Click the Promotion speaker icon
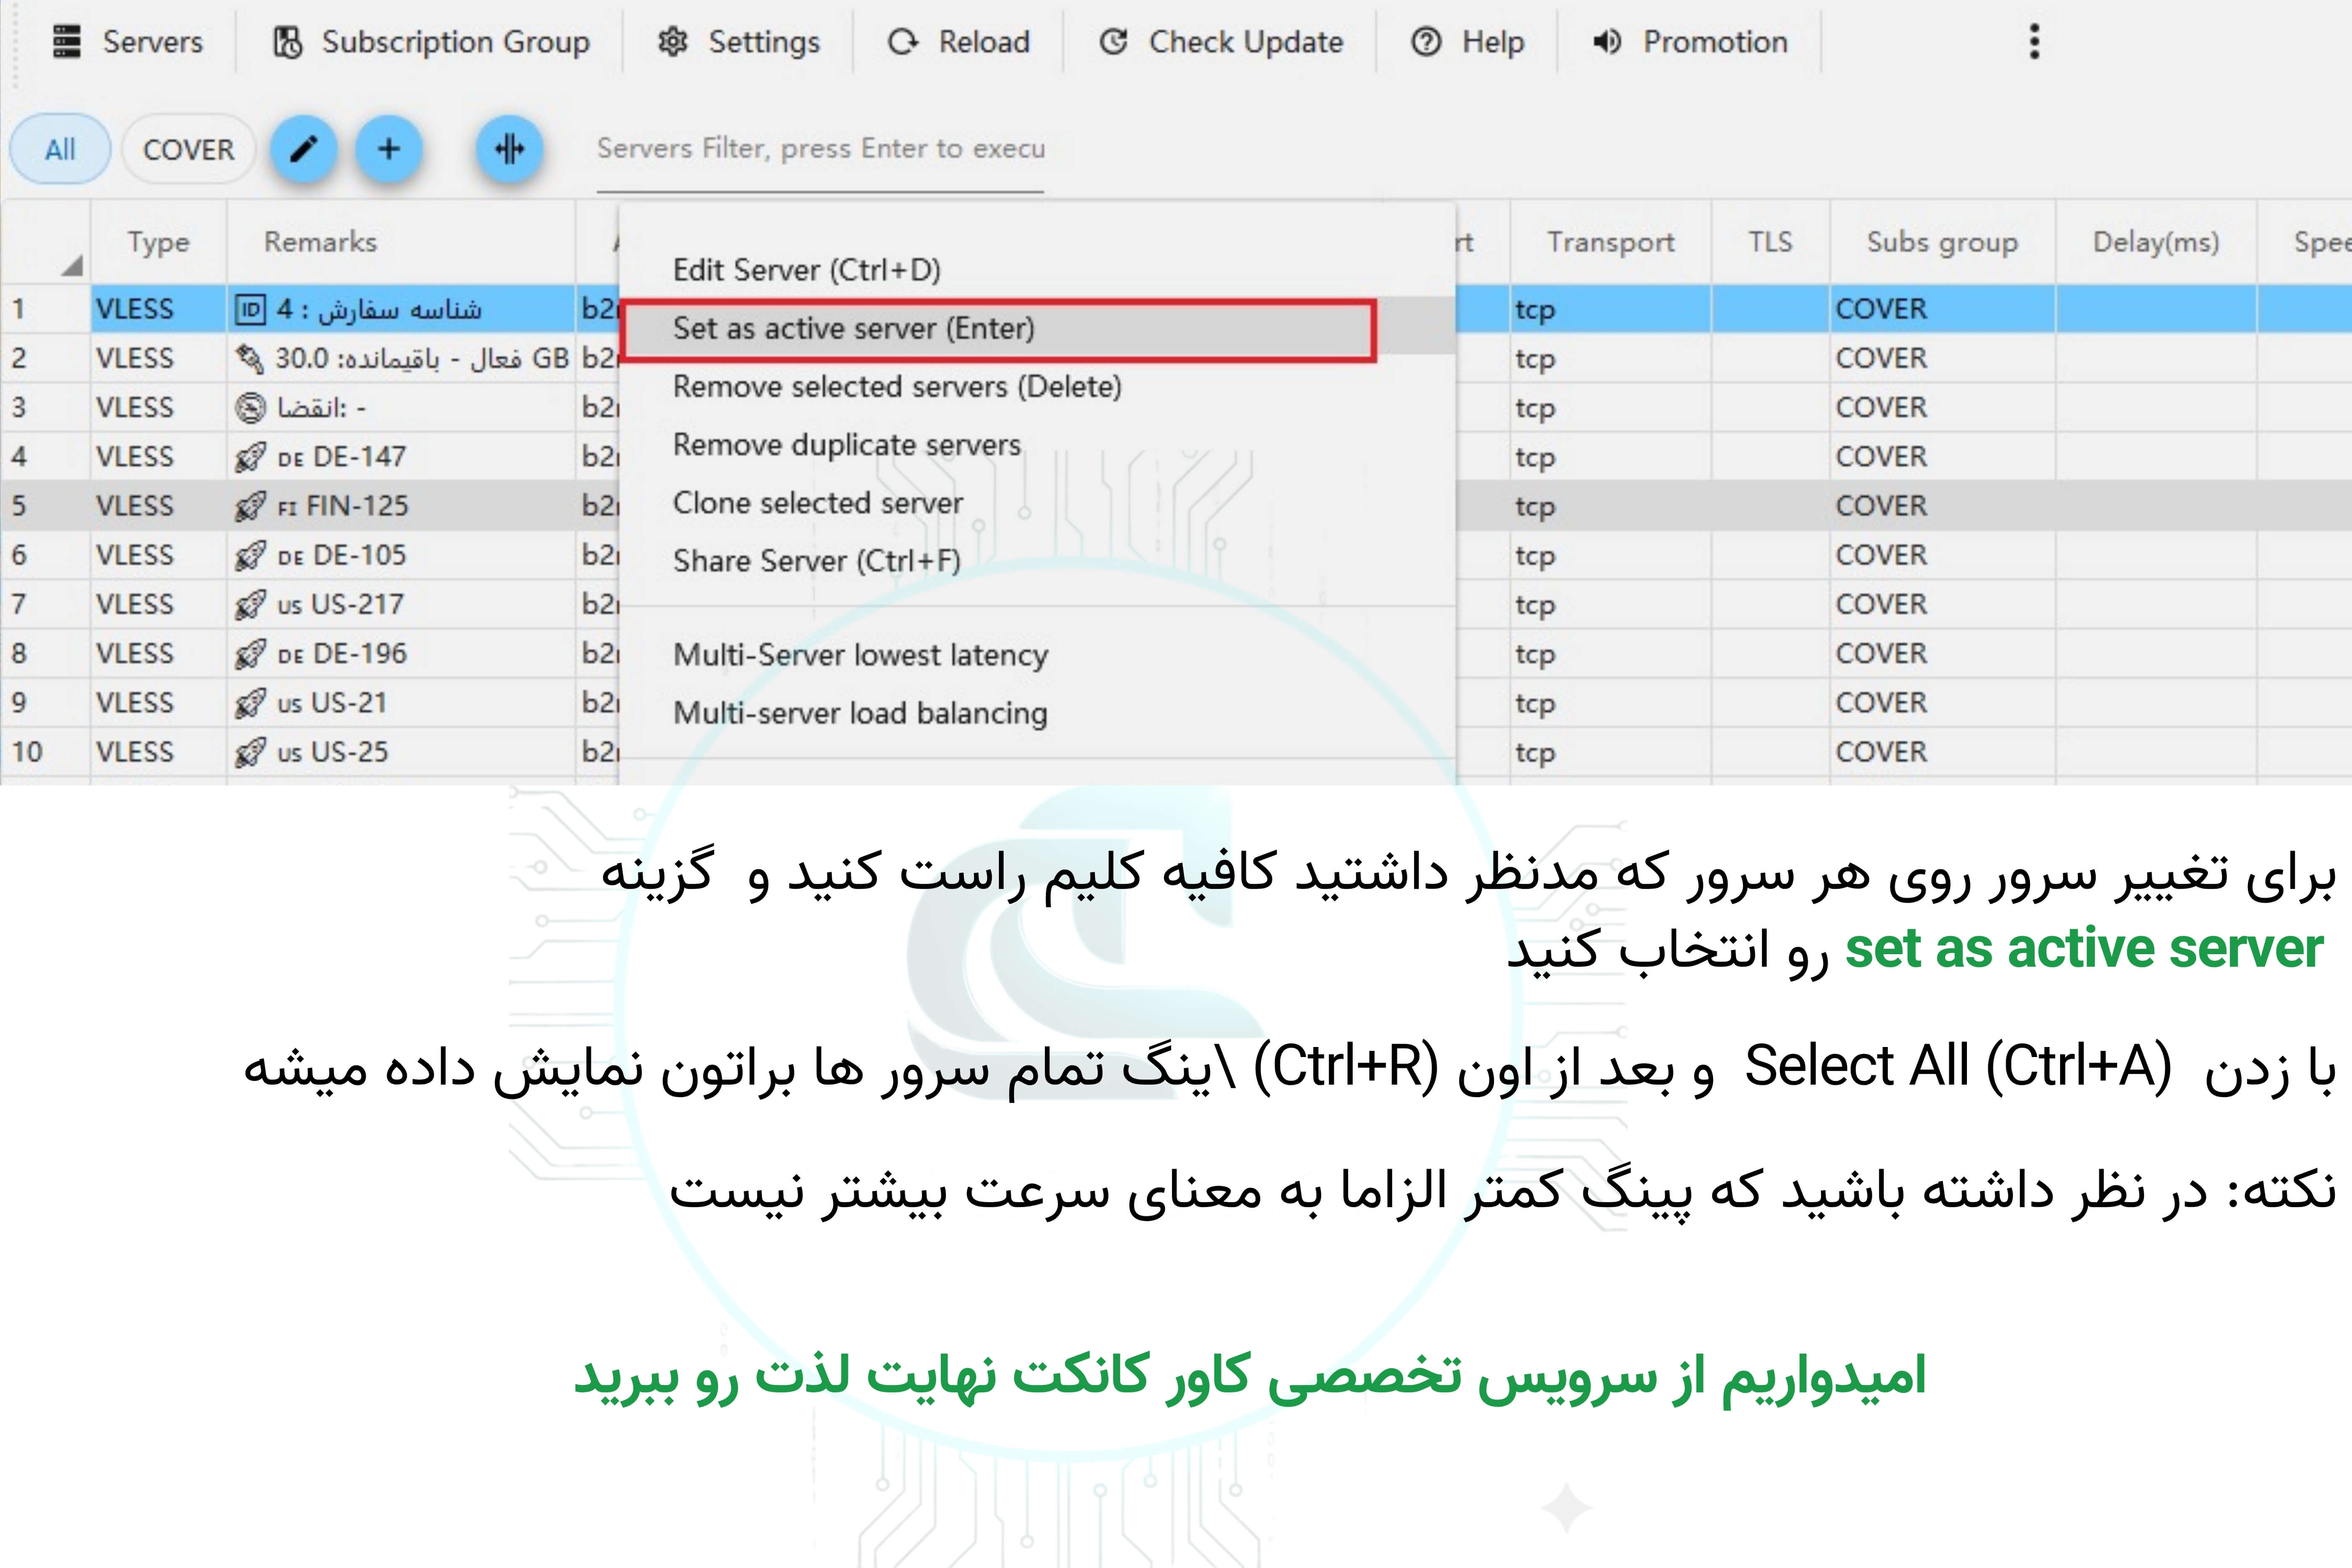The height and width of the screenshot is (1568, 2352). coord(1607,42)
